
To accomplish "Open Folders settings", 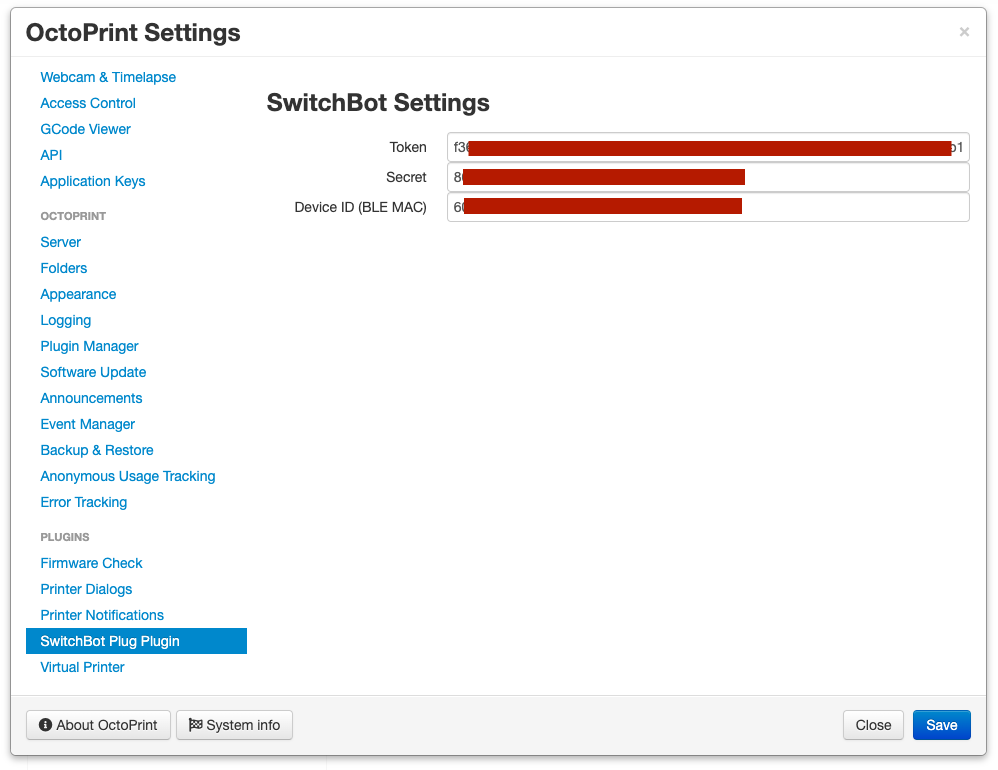I will 64,269.
